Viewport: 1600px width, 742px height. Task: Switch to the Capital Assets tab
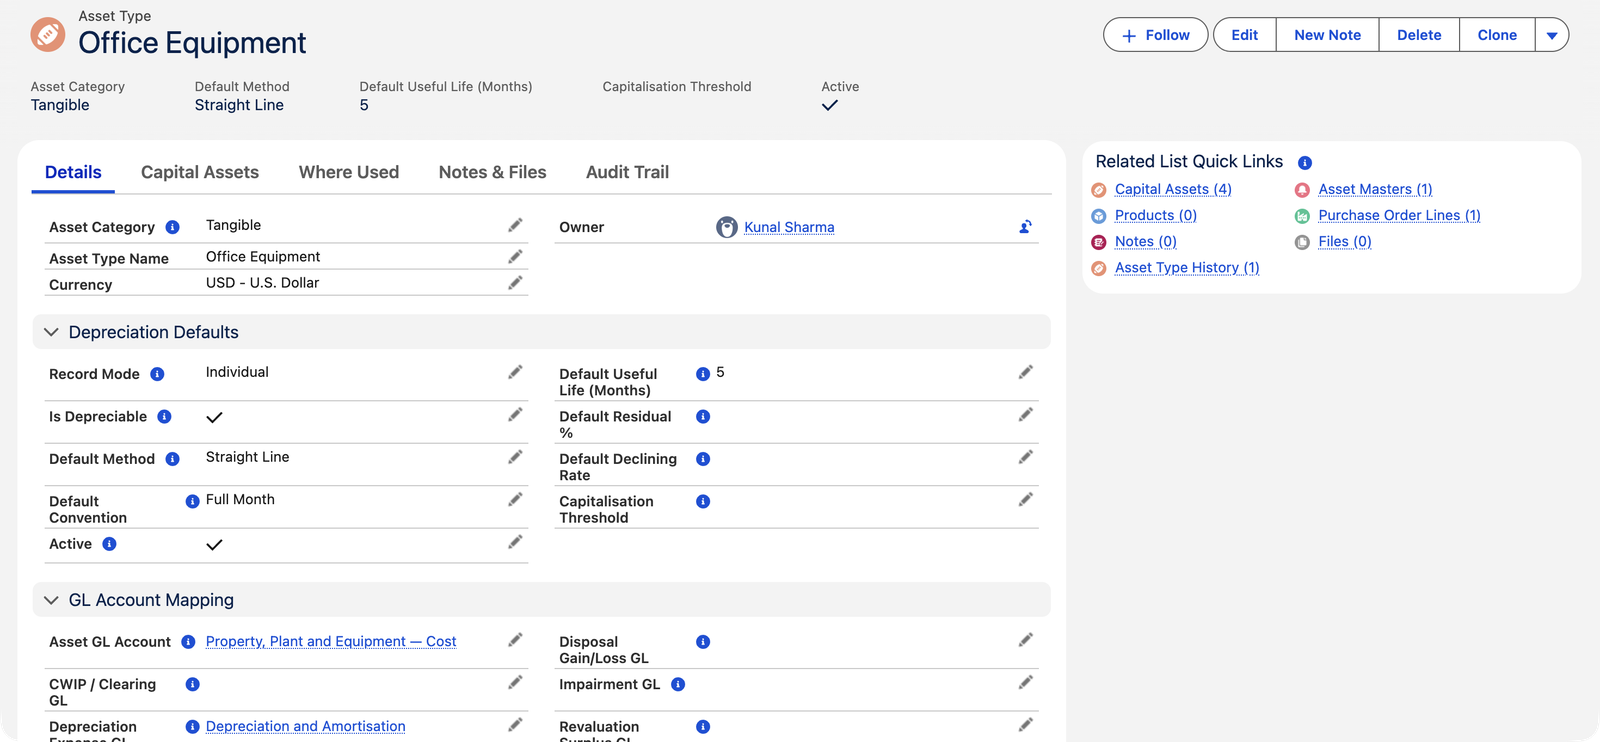click(200, 172)
